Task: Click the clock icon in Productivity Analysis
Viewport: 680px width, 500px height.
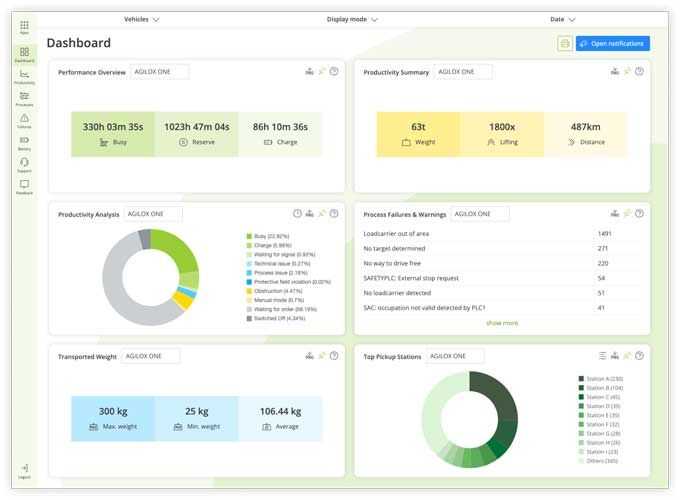Action: (297, 213)
